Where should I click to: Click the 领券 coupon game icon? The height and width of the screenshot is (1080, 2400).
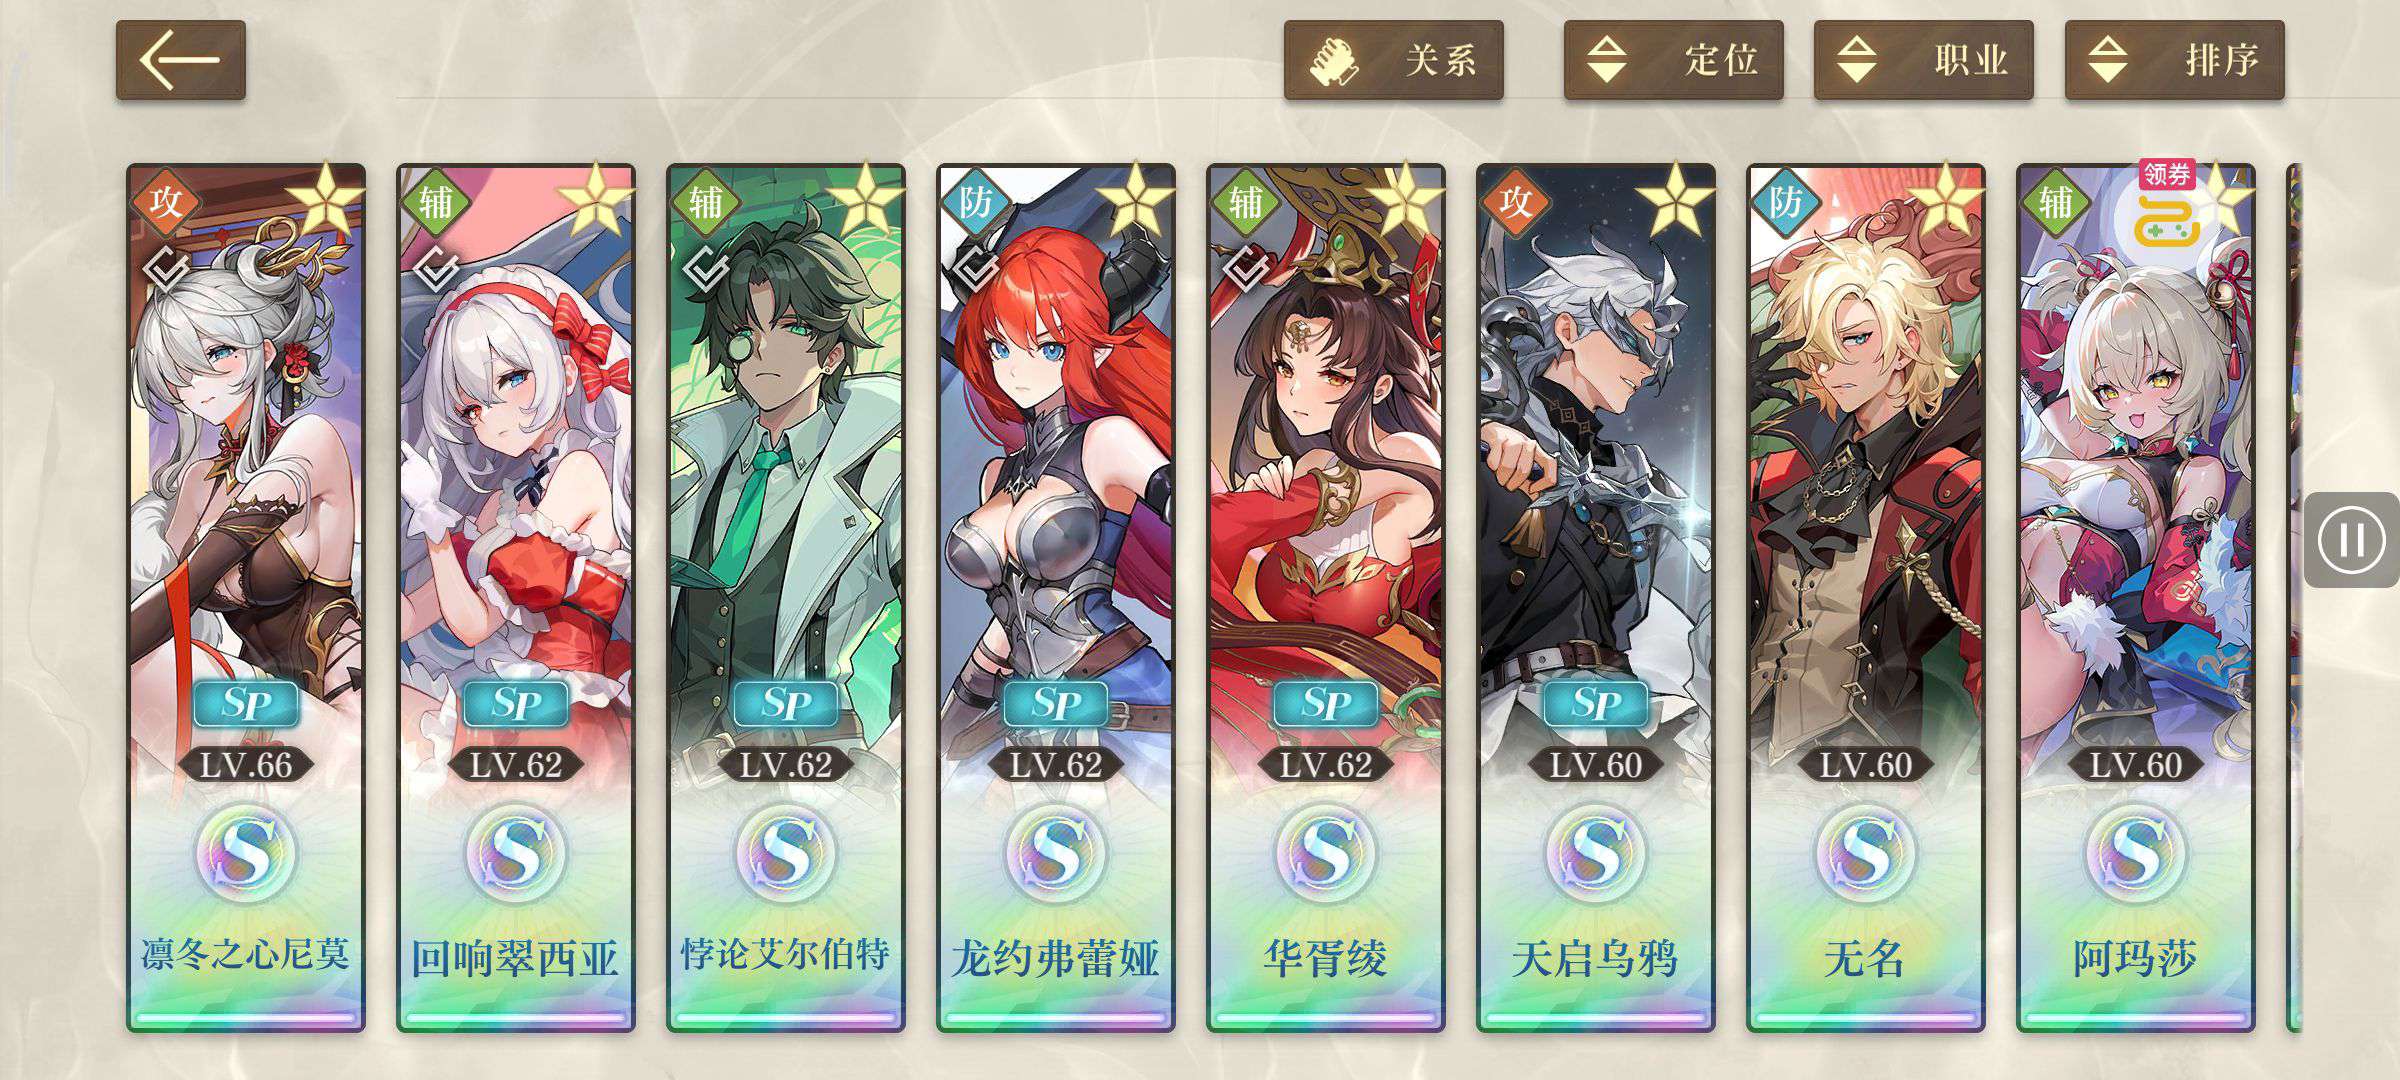2167,205
